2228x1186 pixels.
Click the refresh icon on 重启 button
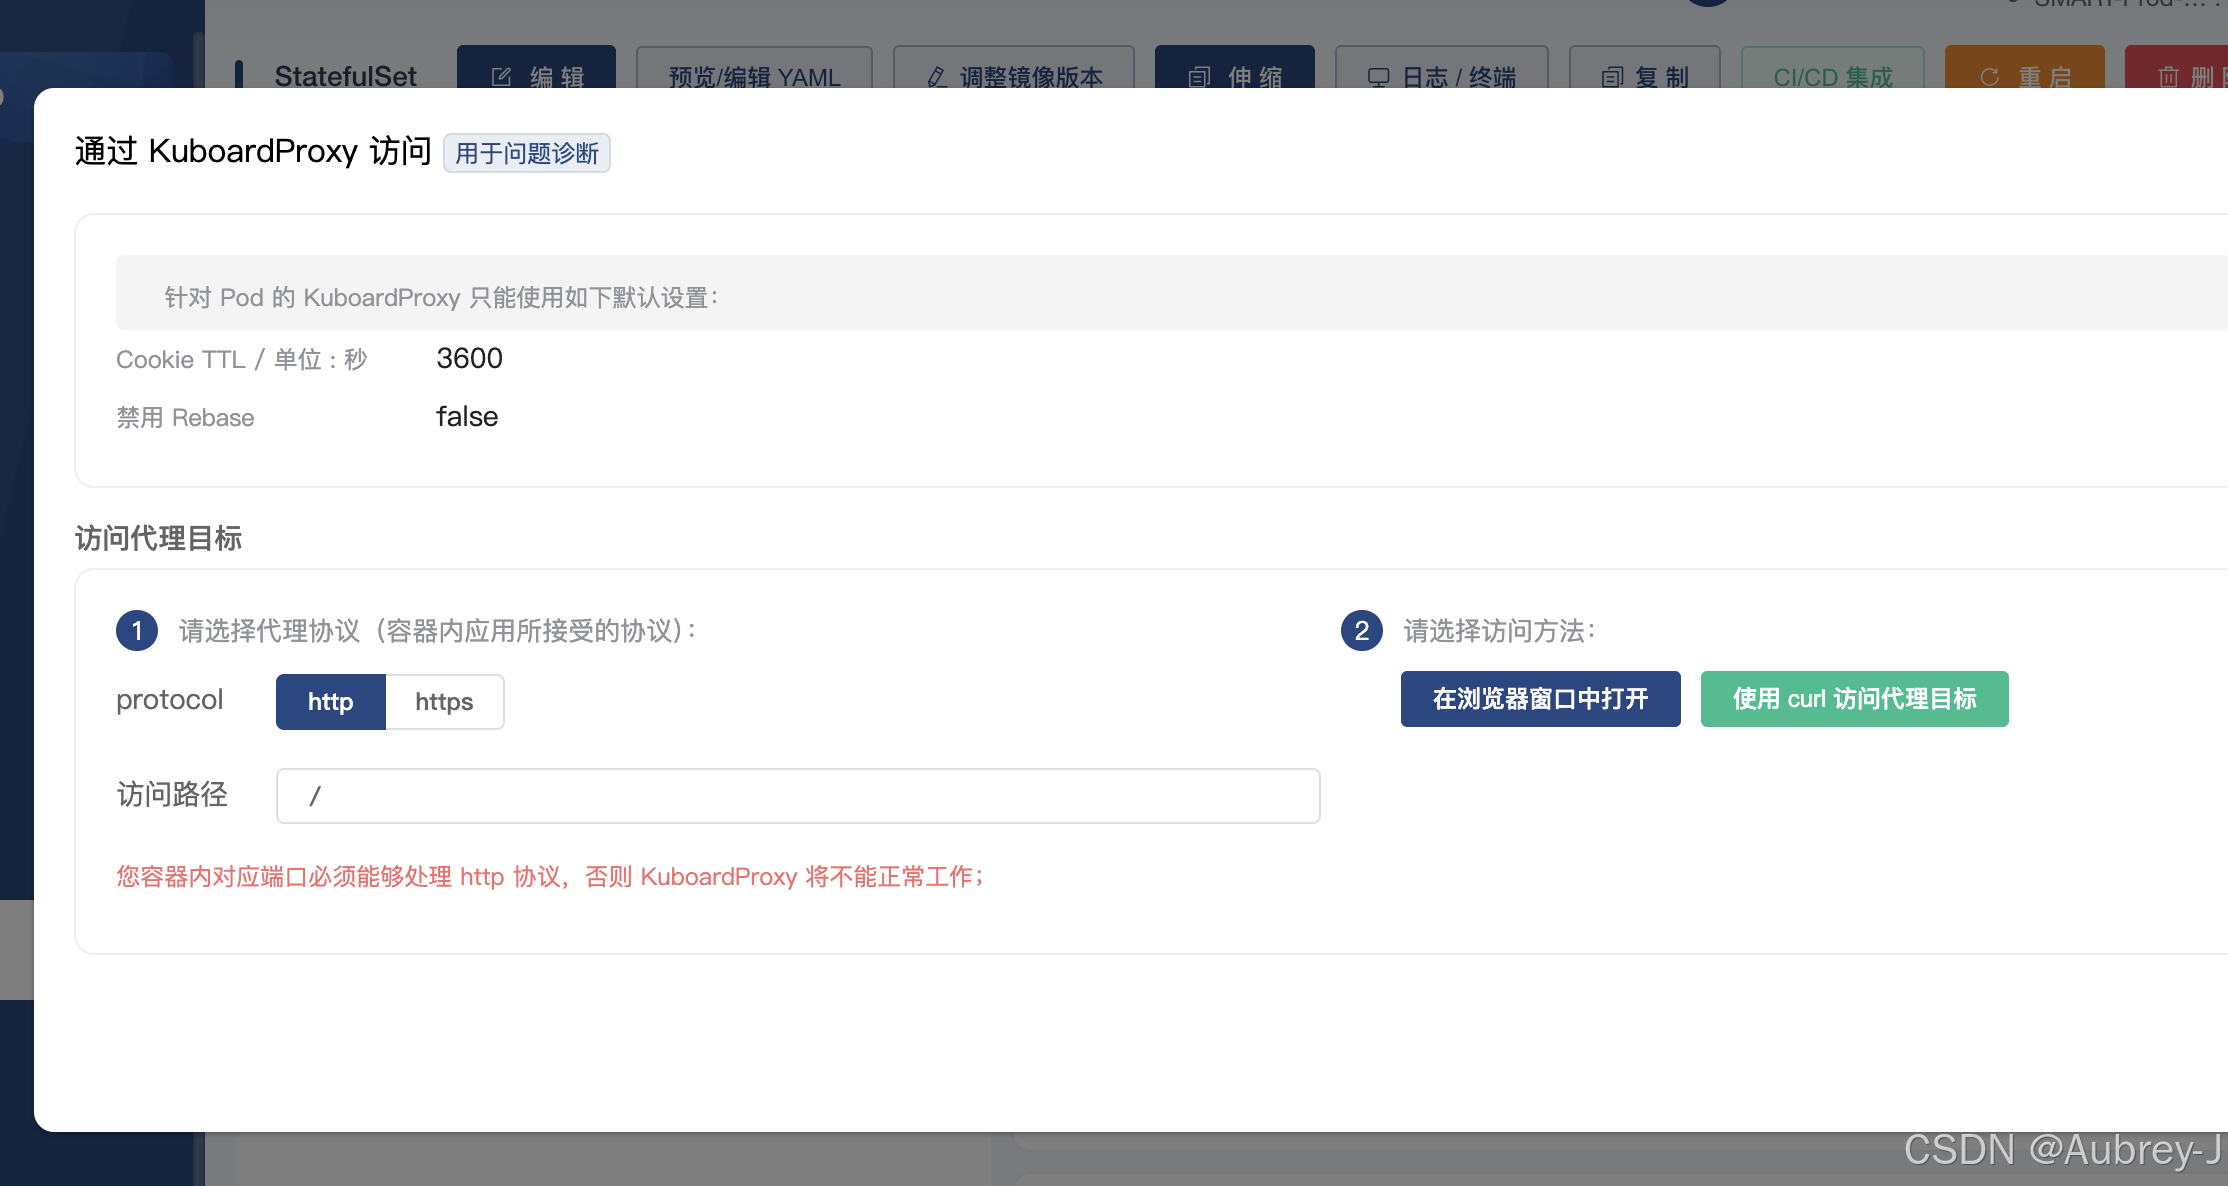tap(1990, 77)
